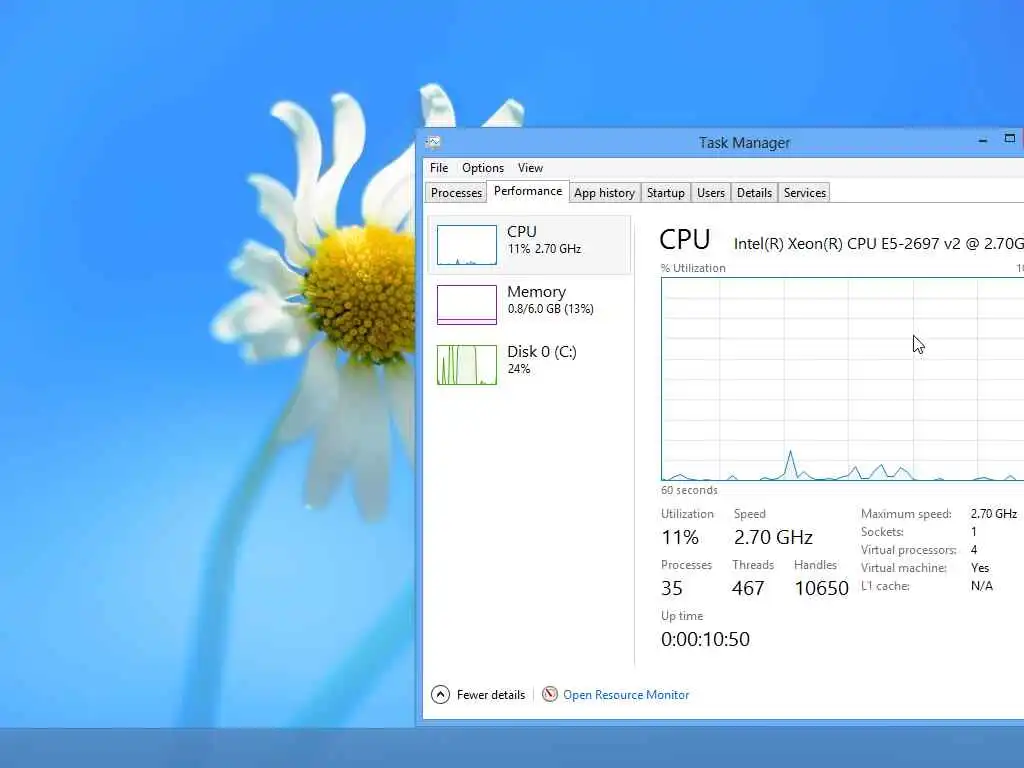
Task: Open the File menu
Action: tap(439, 168)
